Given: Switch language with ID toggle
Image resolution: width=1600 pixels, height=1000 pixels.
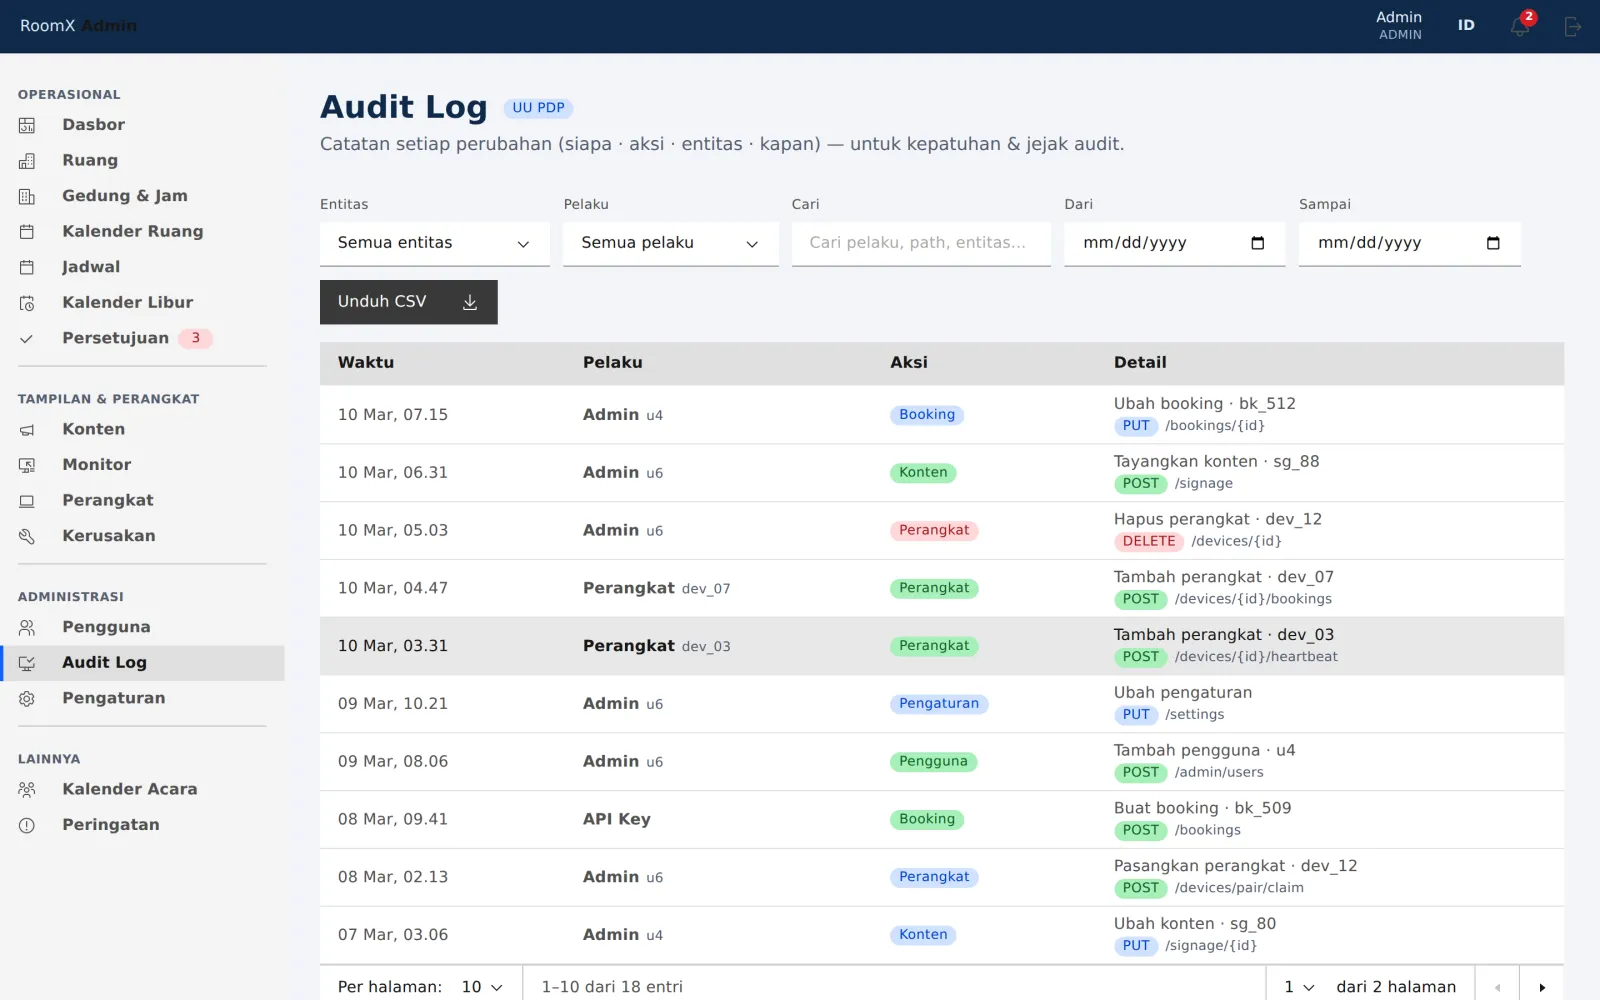Looking at the screenshot, I should pyautogui.click(x=1466, y=25).
